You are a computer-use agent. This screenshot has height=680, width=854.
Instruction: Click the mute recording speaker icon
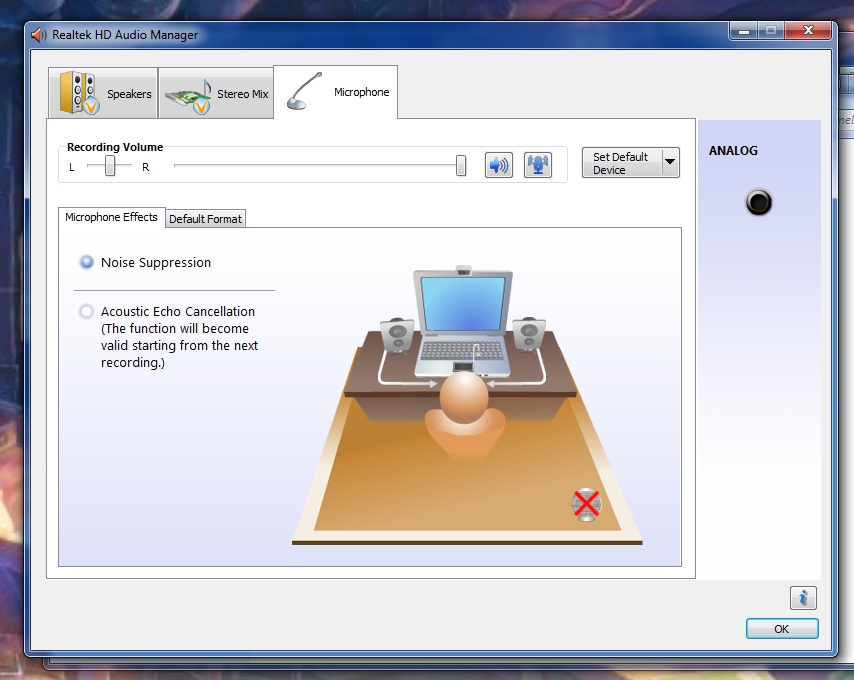pos(498,164)
